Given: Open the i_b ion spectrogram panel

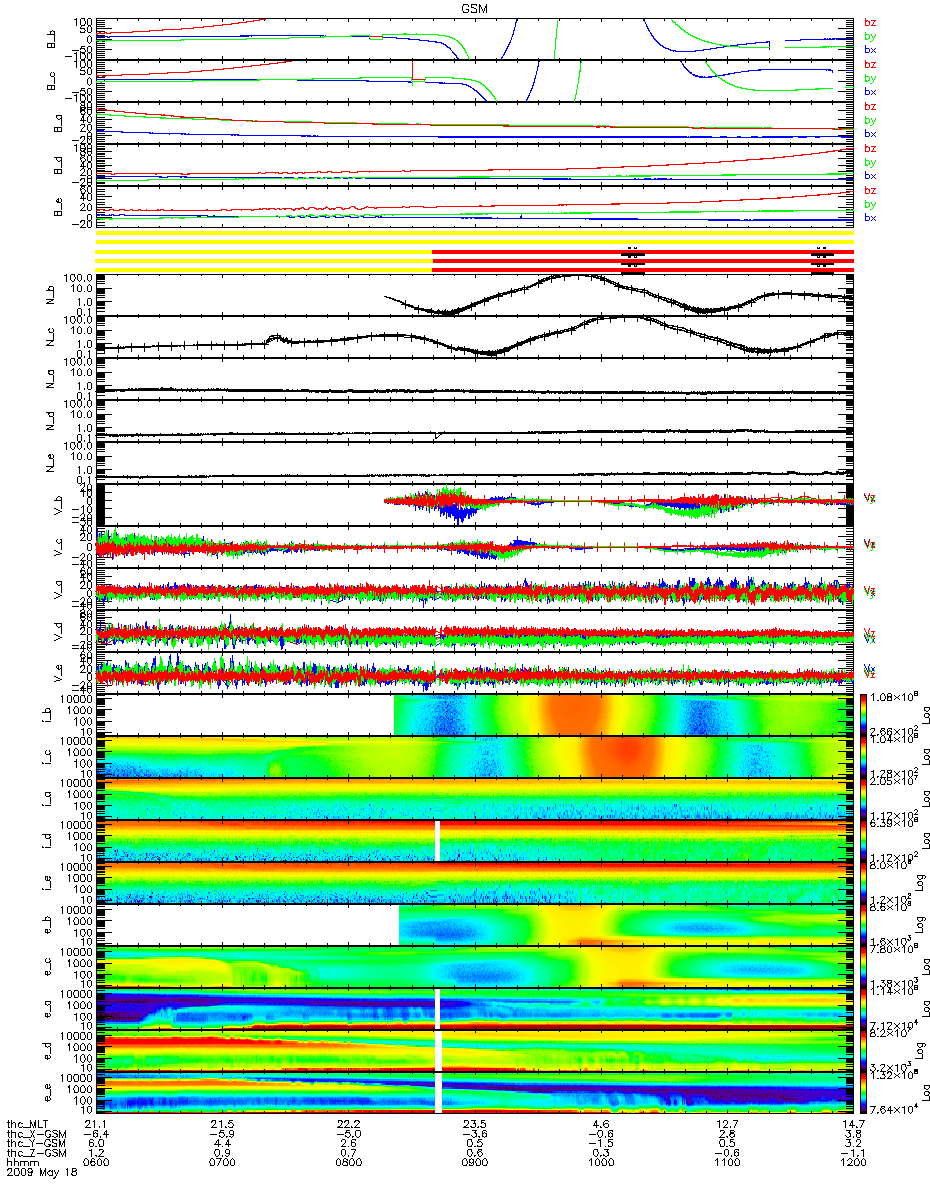Looking at the screenshot, I should click(474, 714).
